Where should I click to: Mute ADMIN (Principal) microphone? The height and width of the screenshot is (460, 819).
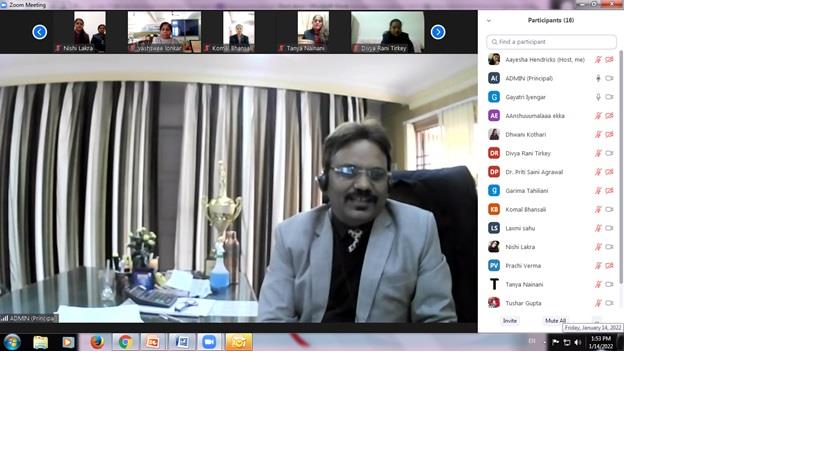tap(598, 78)
